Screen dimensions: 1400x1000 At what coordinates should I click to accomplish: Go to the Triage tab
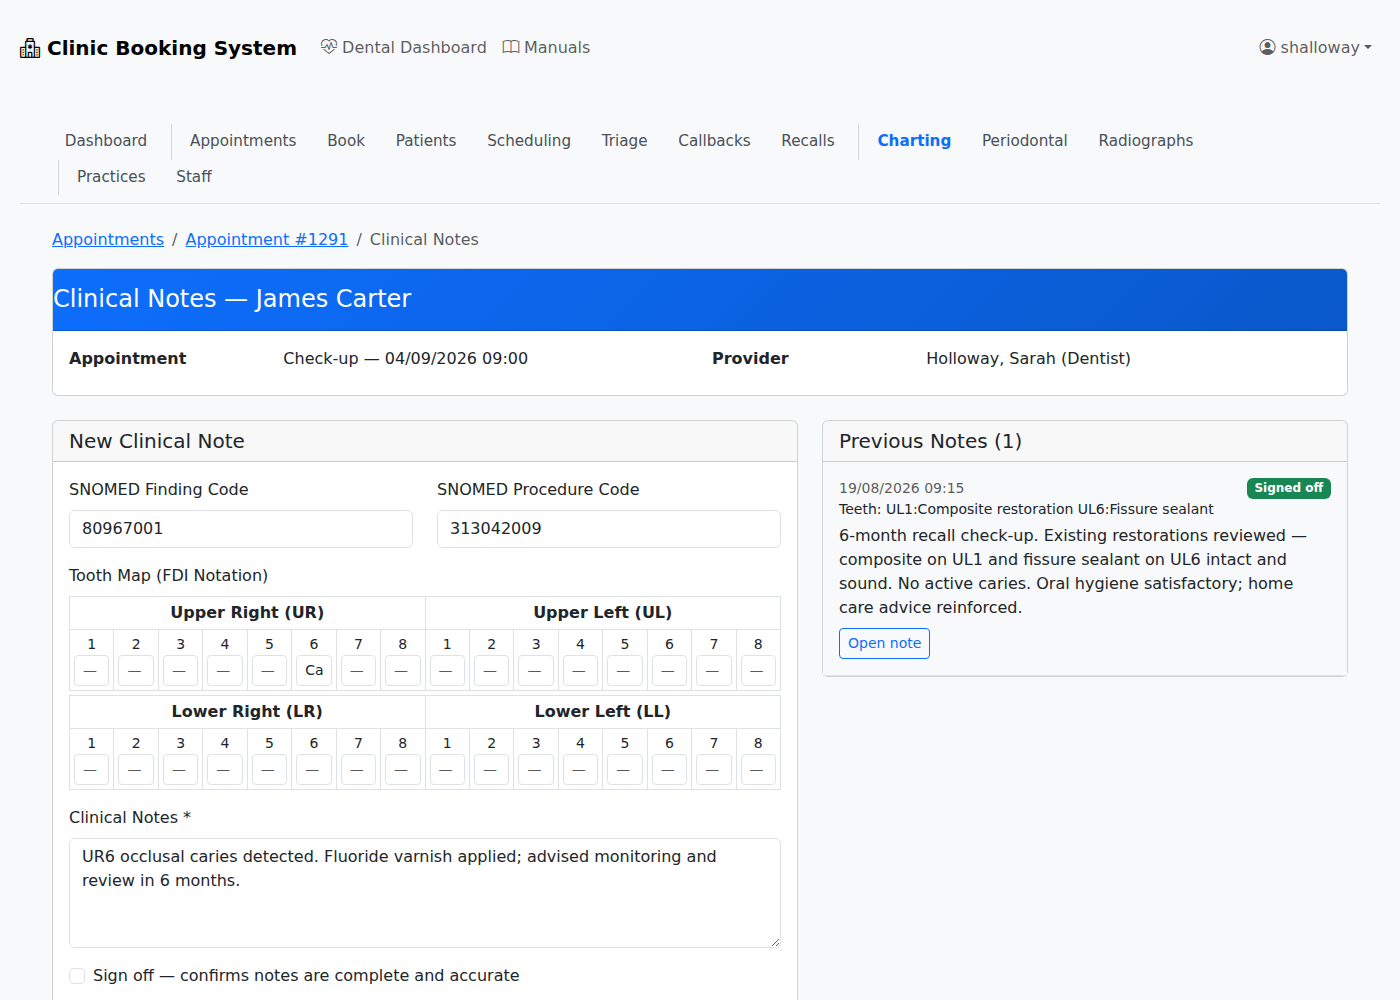pyautogui.click(x=625, y=141)
